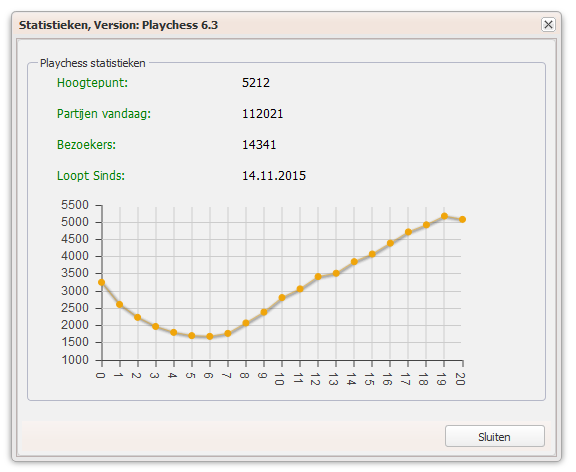Select the date 14.11.2015
The width and height of the screenshot is (576, 472).
coord(274,176)
